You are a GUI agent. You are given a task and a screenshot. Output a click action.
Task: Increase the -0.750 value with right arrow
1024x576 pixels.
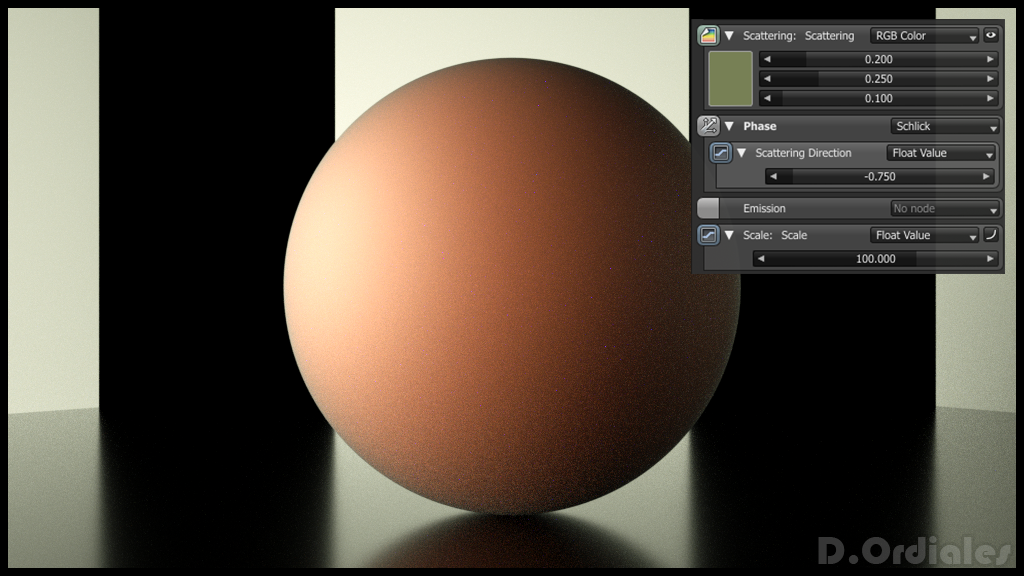[x=986, y=176]
